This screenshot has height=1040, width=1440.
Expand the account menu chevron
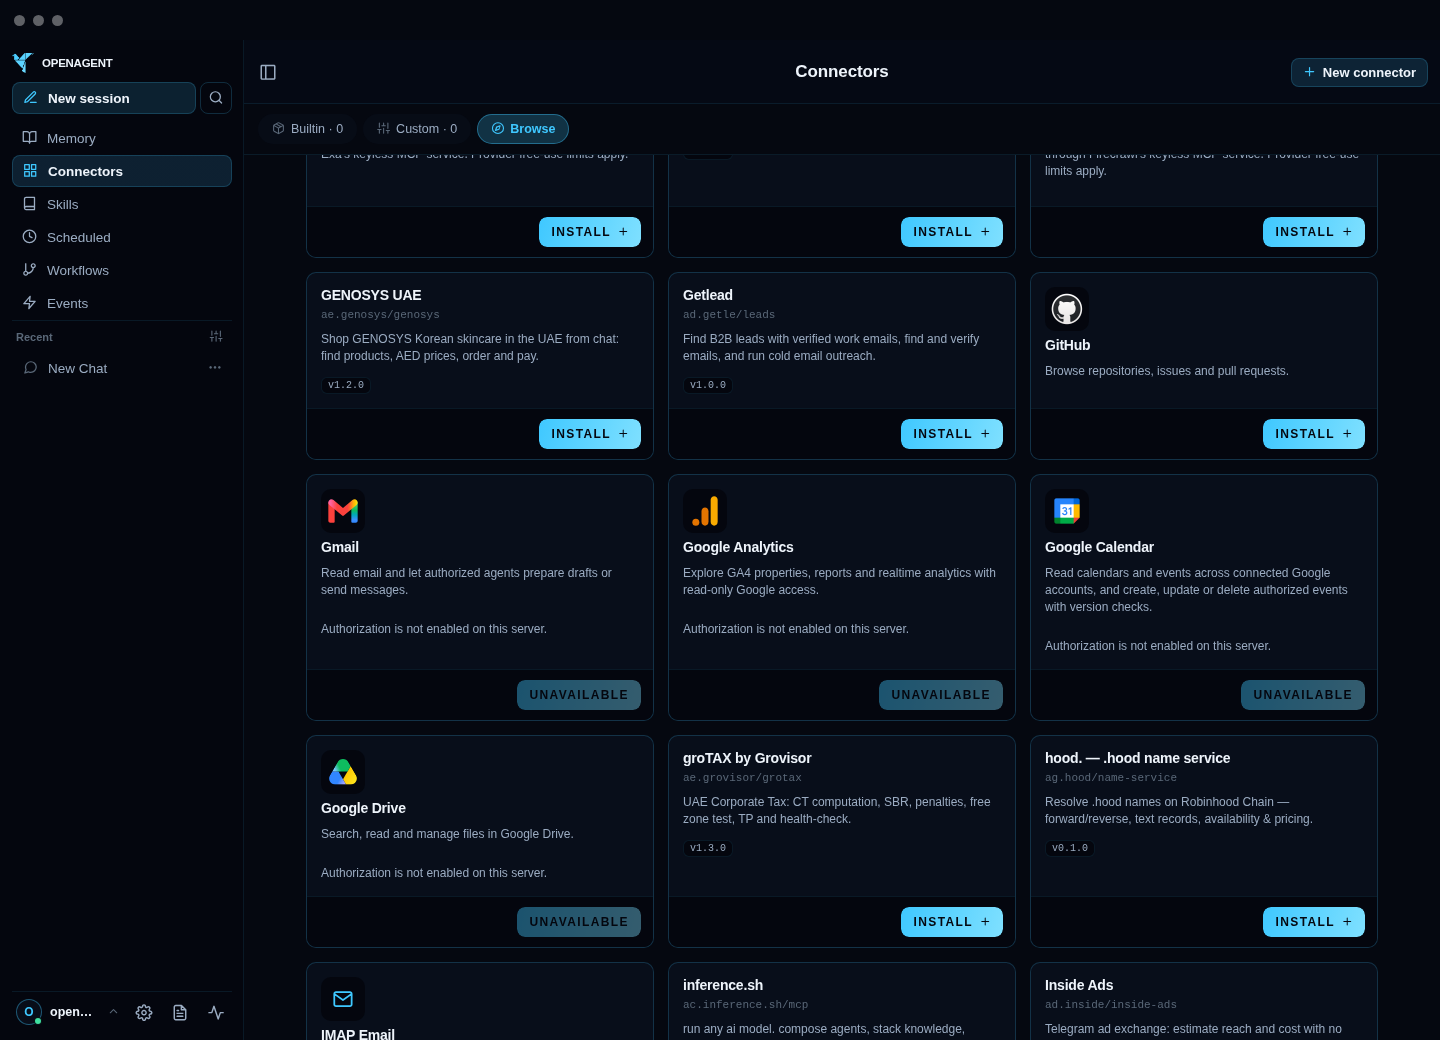click(x=113, y=1012)
